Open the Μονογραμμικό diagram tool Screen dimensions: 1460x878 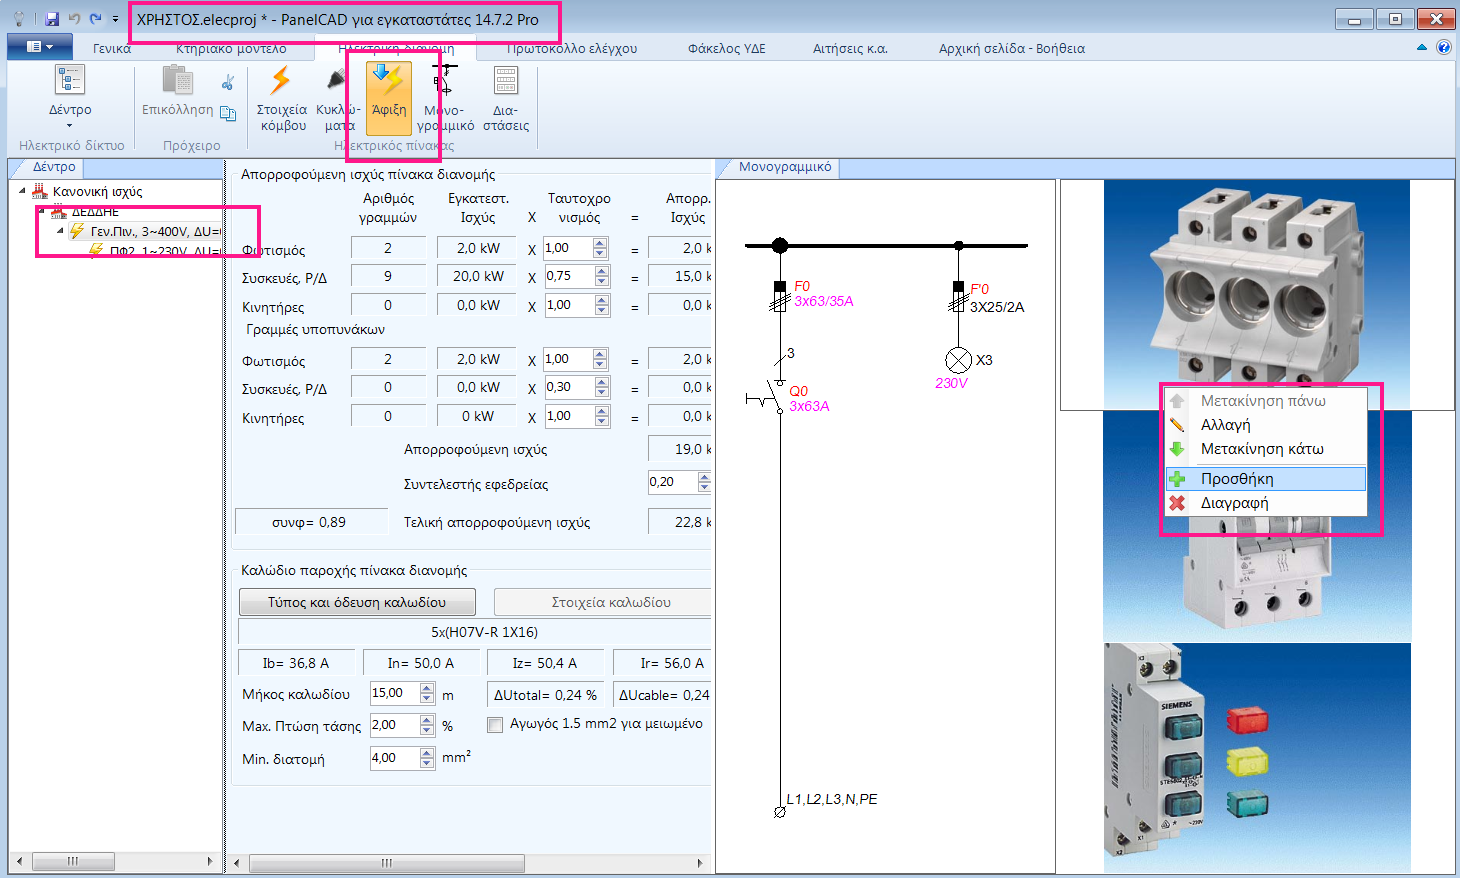444,98
